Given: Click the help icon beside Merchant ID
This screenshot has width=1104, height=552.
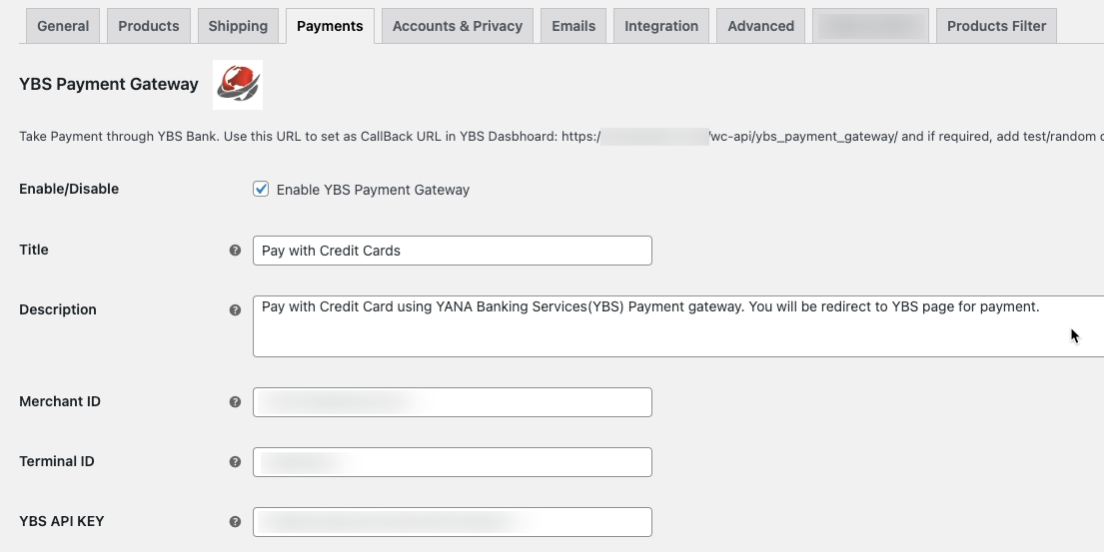Looking at the screenshot, I should (x=235, y=402).
